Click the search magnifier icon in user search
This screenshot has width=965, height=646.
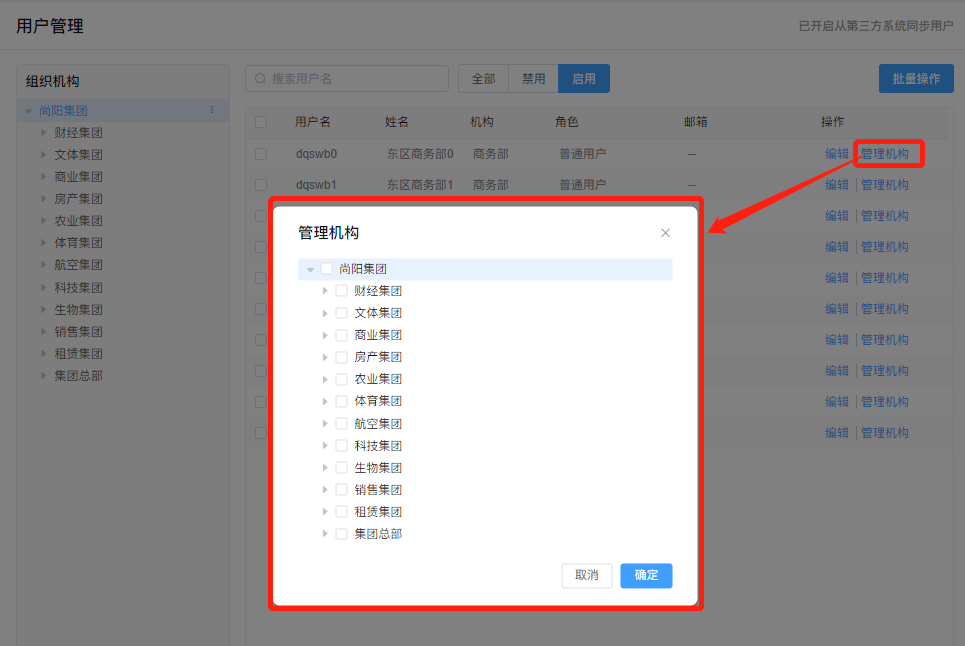[261, 79]
